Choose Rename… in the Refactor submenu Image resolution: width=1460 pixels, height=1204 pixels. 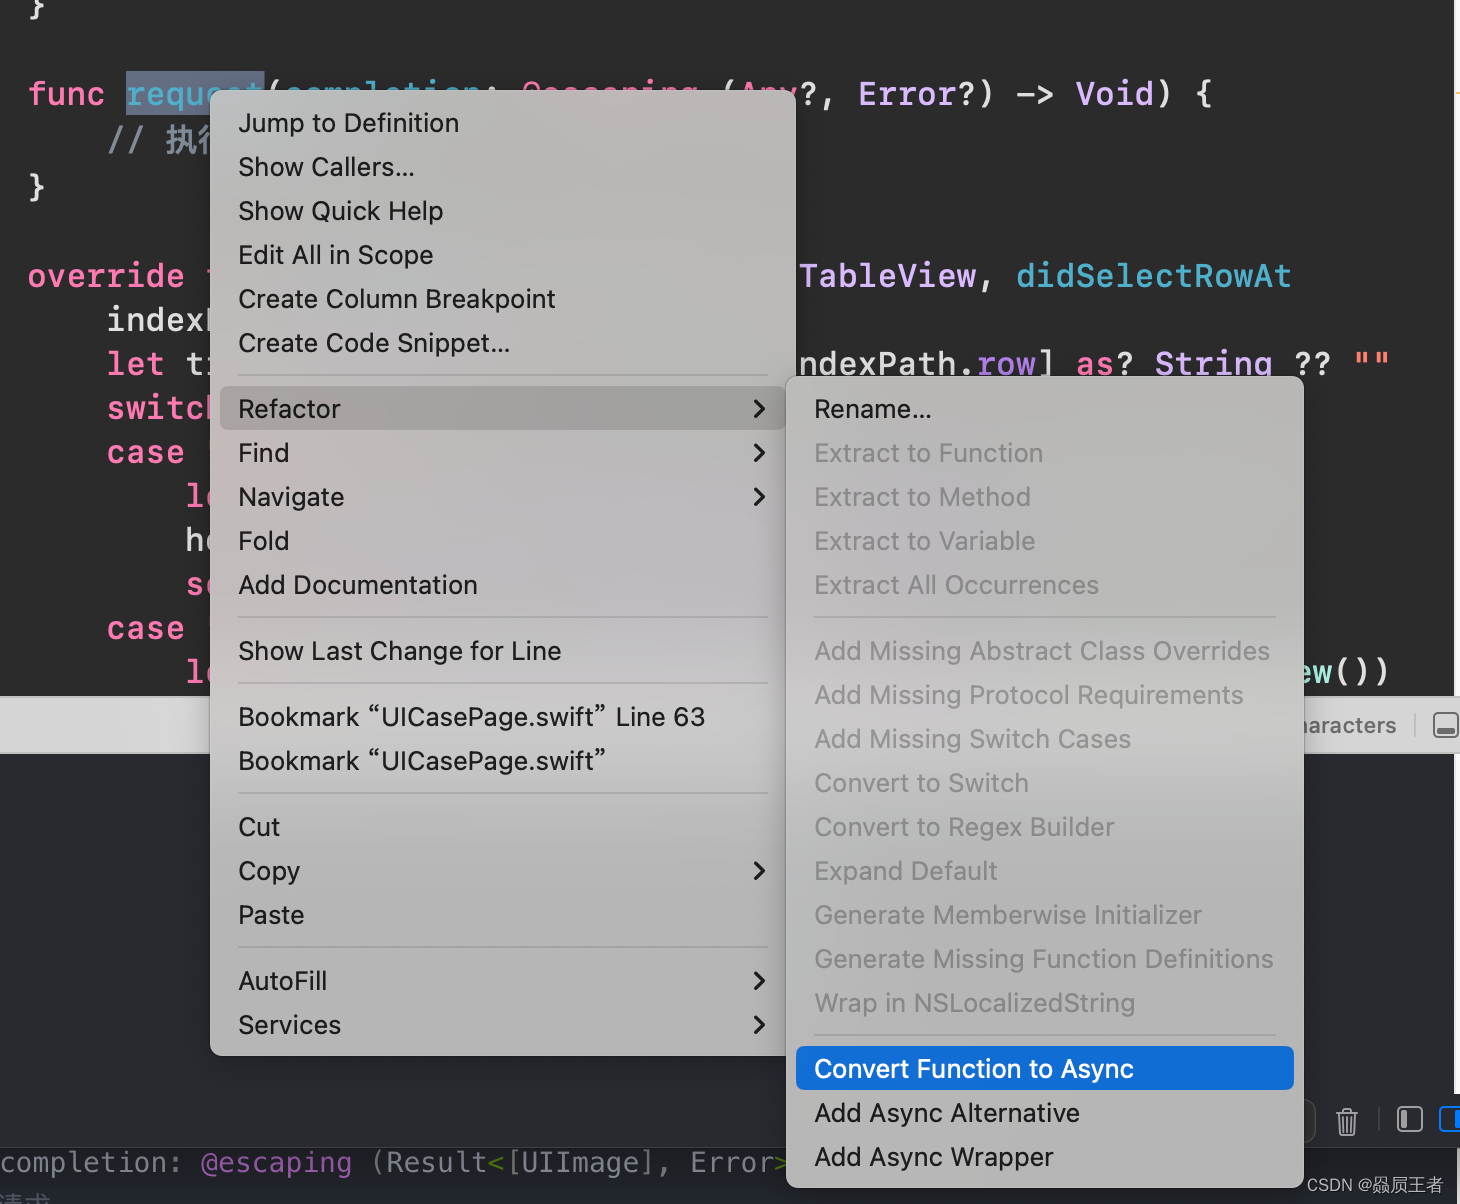point(1045,409)
